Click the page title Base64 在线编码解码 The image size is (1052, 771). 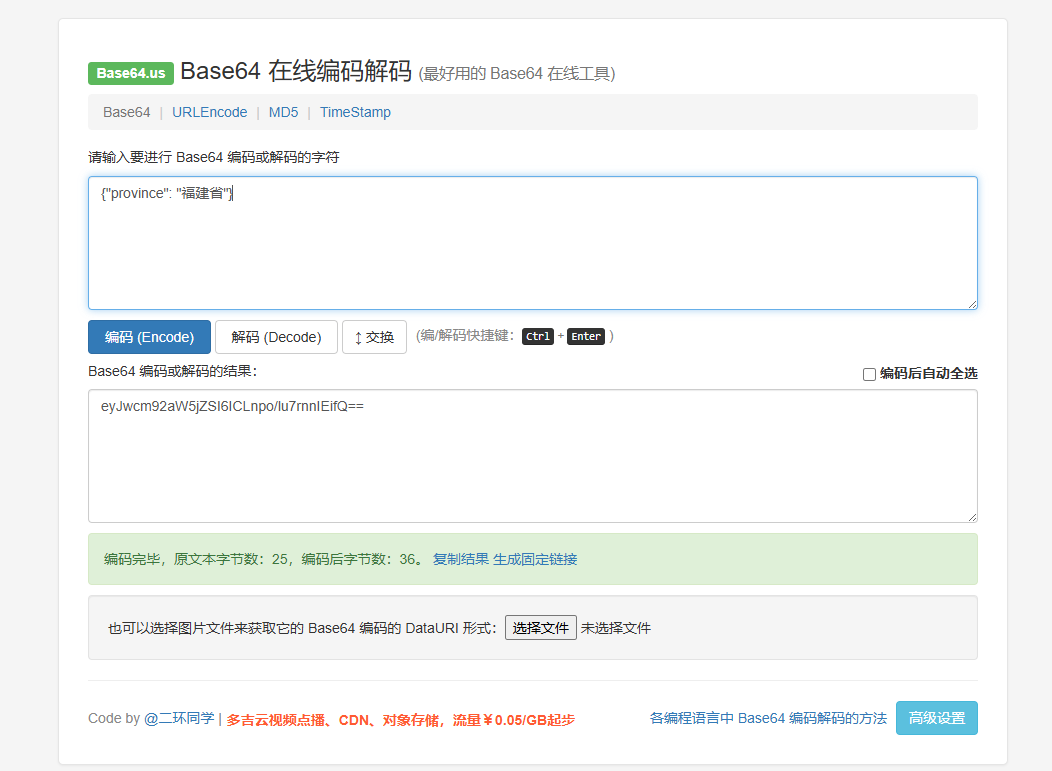296,70
